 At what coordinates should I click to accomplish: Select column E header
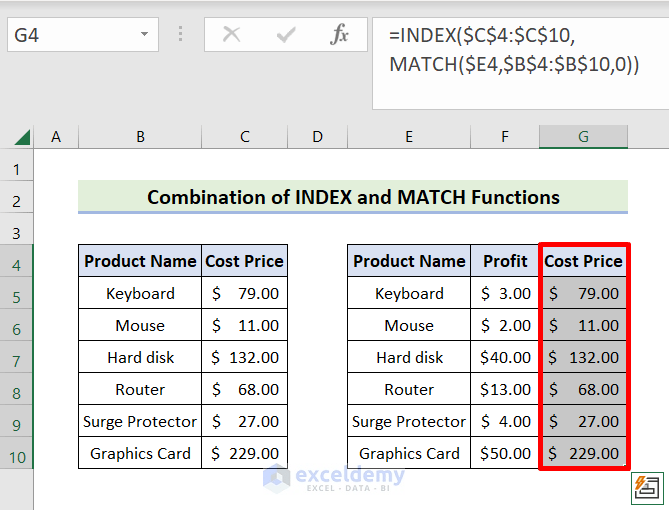[x=409, y=137]
